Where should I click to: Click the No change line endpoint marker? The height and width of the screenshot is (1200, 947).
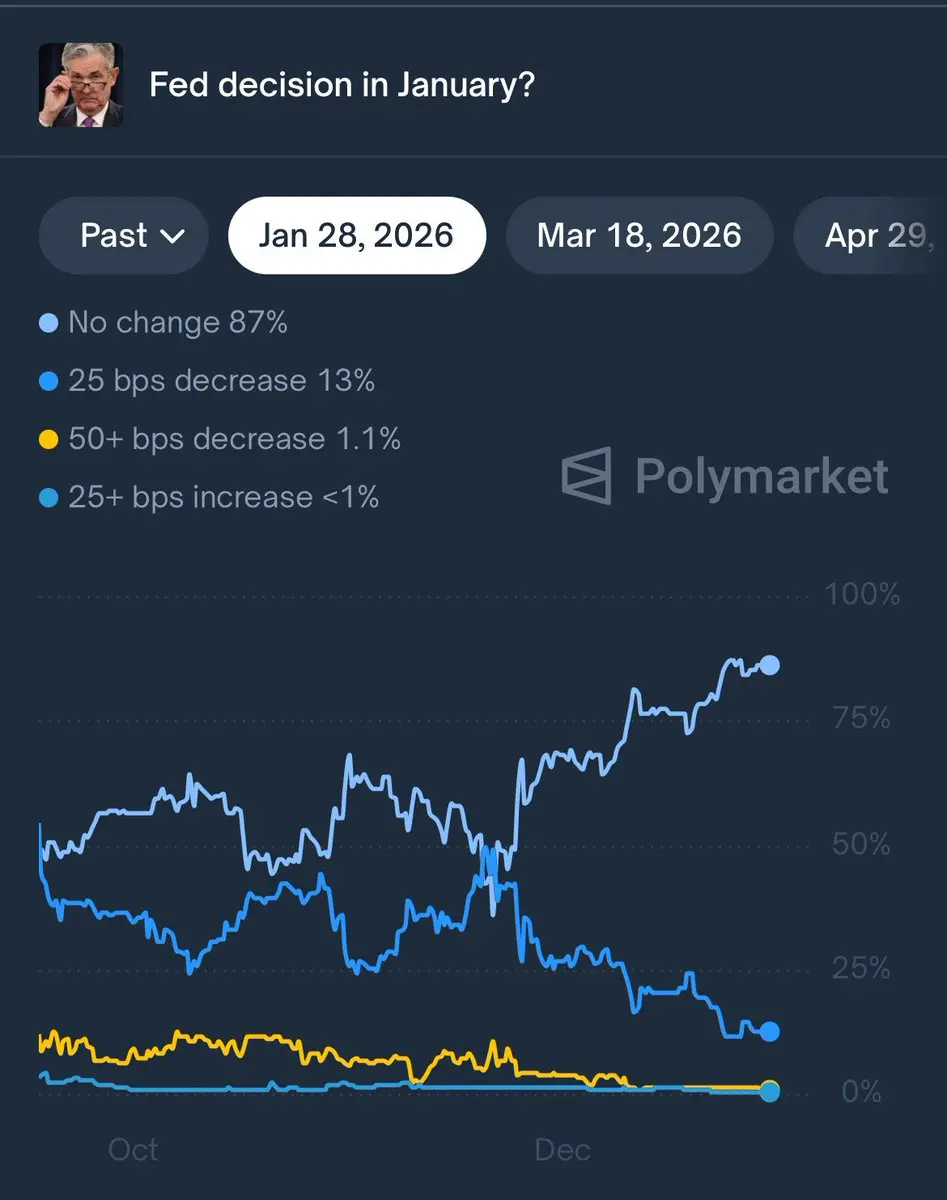coord(769,665)
